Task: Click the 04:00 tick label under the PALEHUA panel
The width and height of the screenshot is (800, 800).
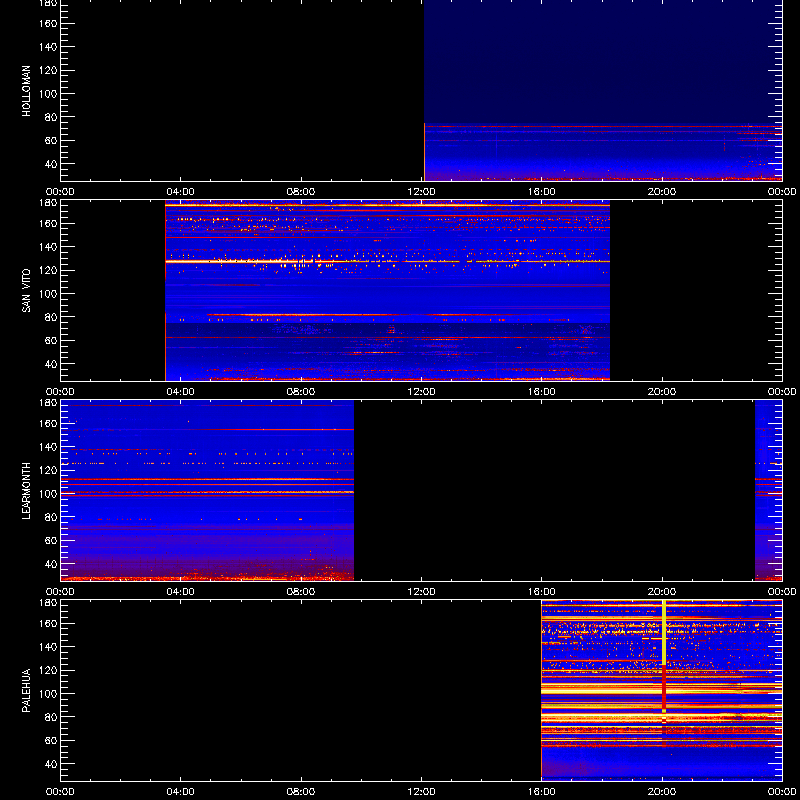Action: [x=181, y=792]
